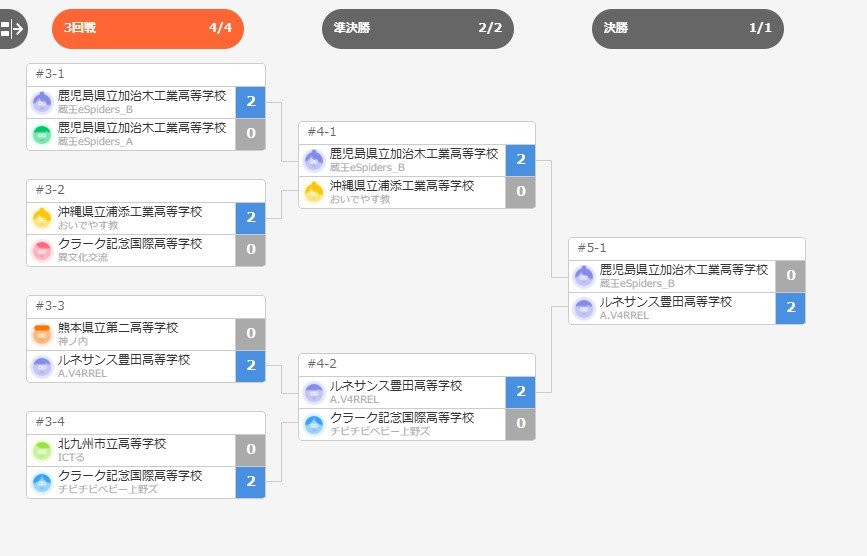This screenshot has width=867, height=556.
Task: Click green avatar of 蔵王eSpiders_A team
Action: [42, 134]
